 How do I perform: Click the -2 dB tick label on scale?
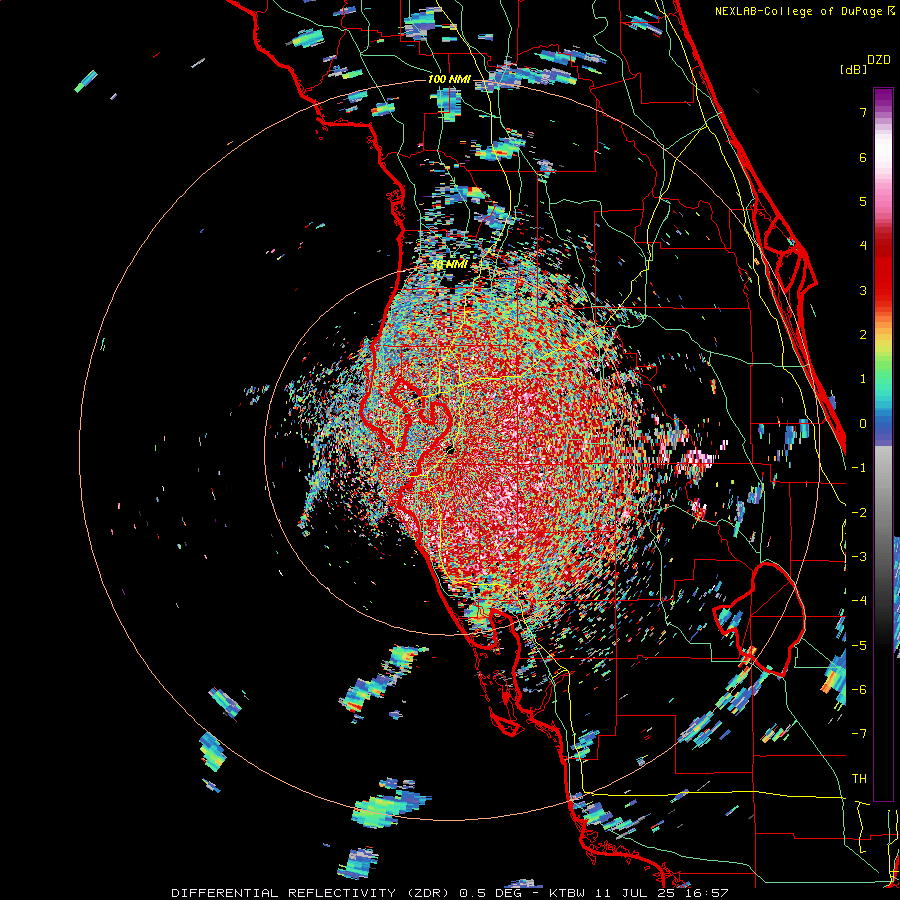pyautogui.click(x=859, y=512)
